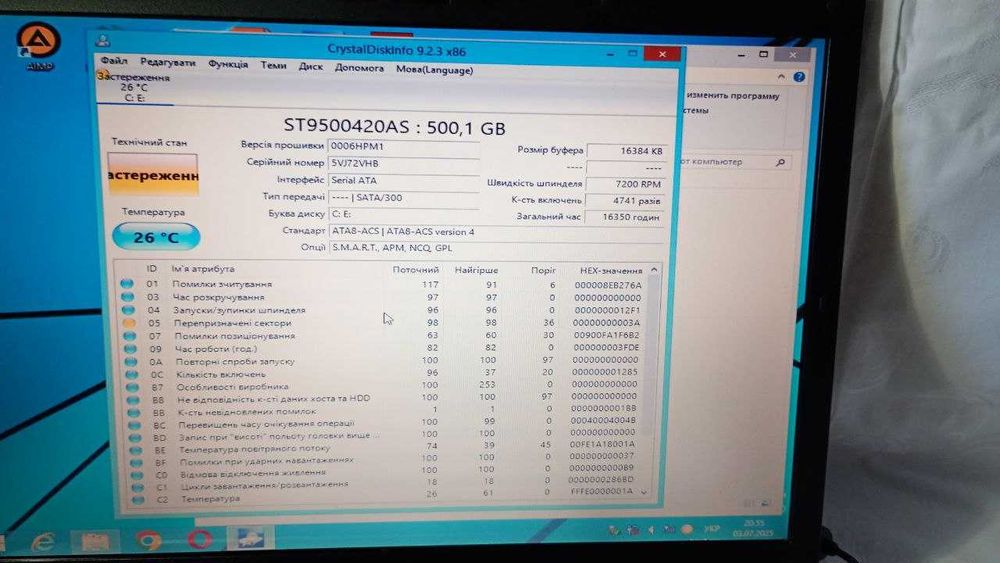Click the SATA/300 transfer mode field
This screenshot has height=563, width=1000.
[x=403, y=198]
